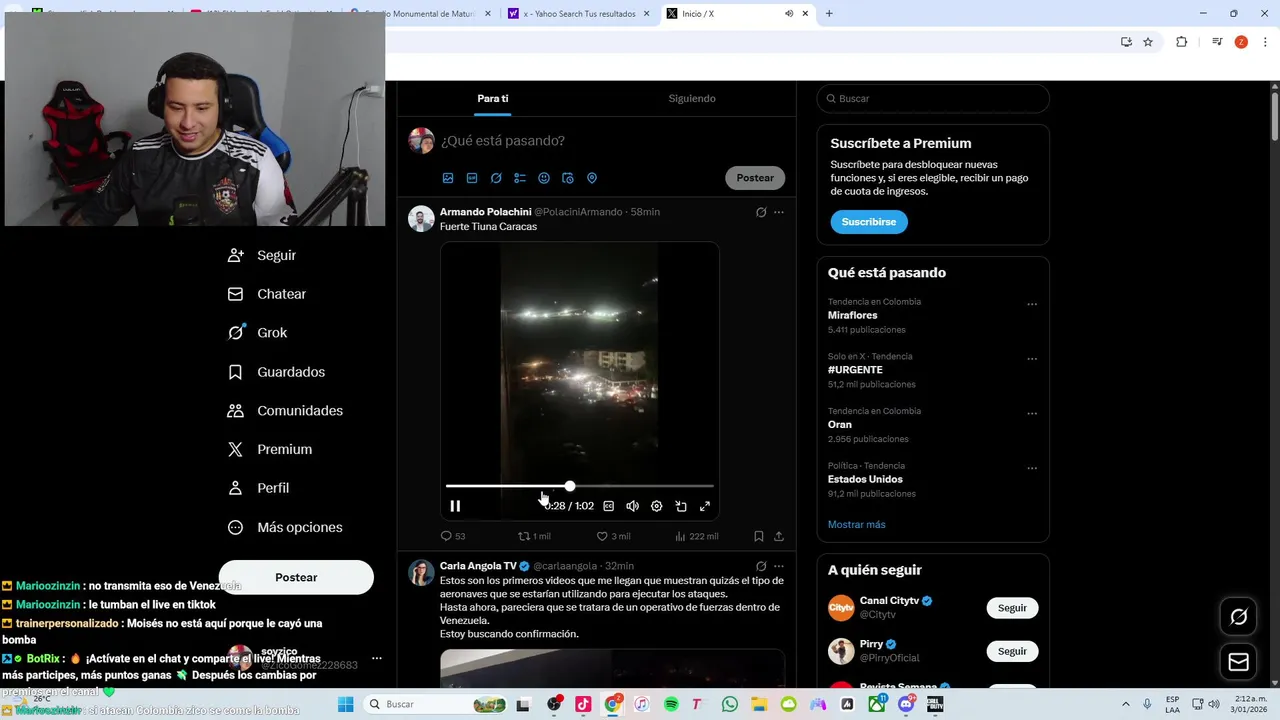The width and height of the screenshot is (1280, 720).
Task: Click Mostrar más under trends
Action: [x=856, y=524]
